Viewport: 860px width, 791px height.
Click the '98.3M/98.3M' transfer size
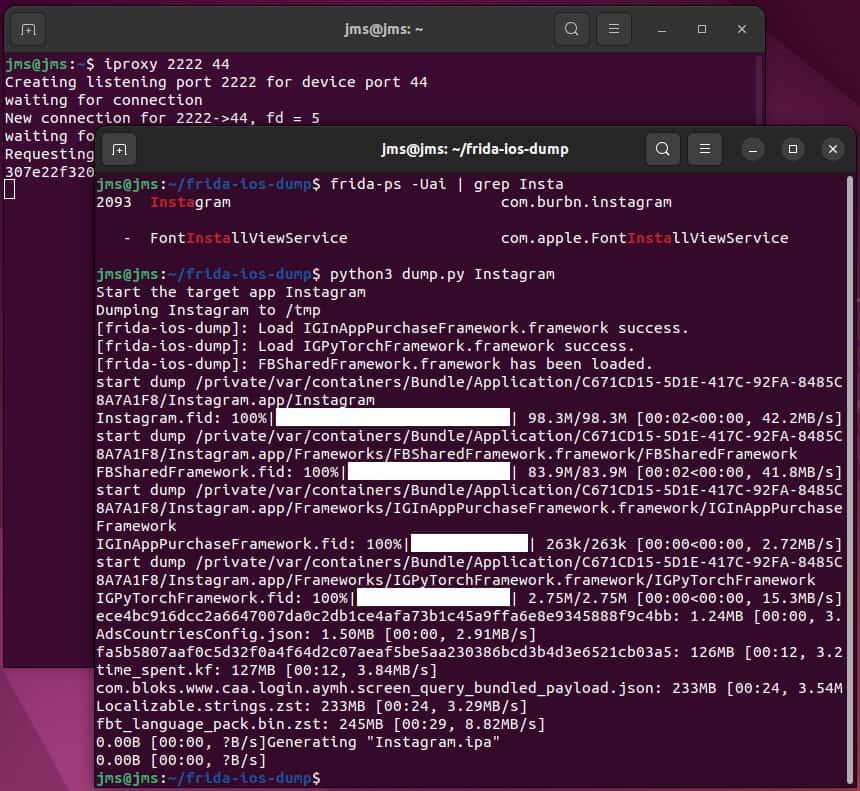[577, 418]
